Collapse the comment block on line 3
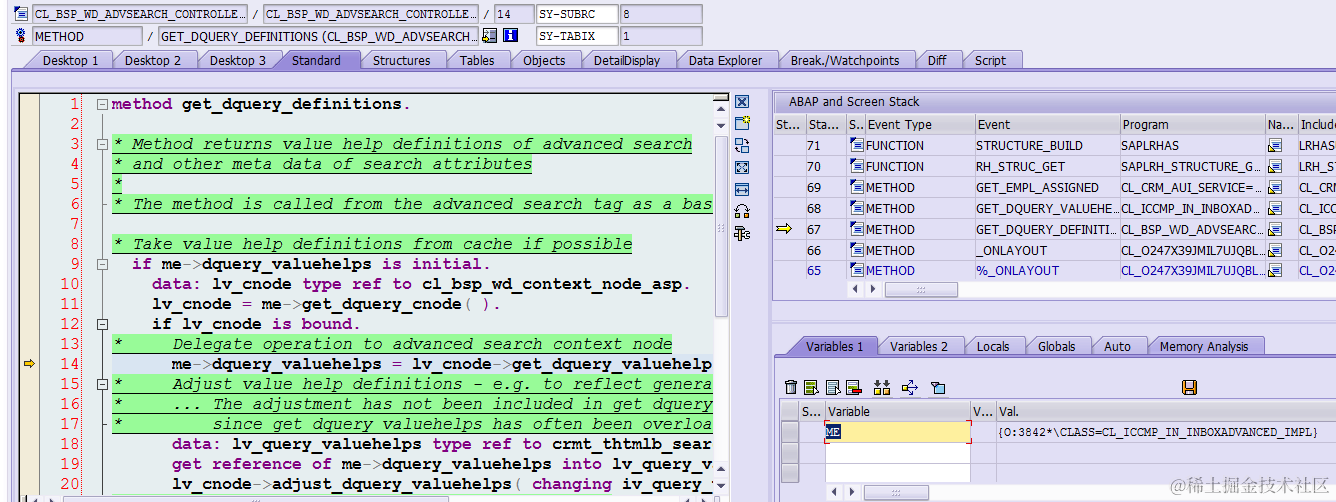1336x502 pixels. click(102, 144)
